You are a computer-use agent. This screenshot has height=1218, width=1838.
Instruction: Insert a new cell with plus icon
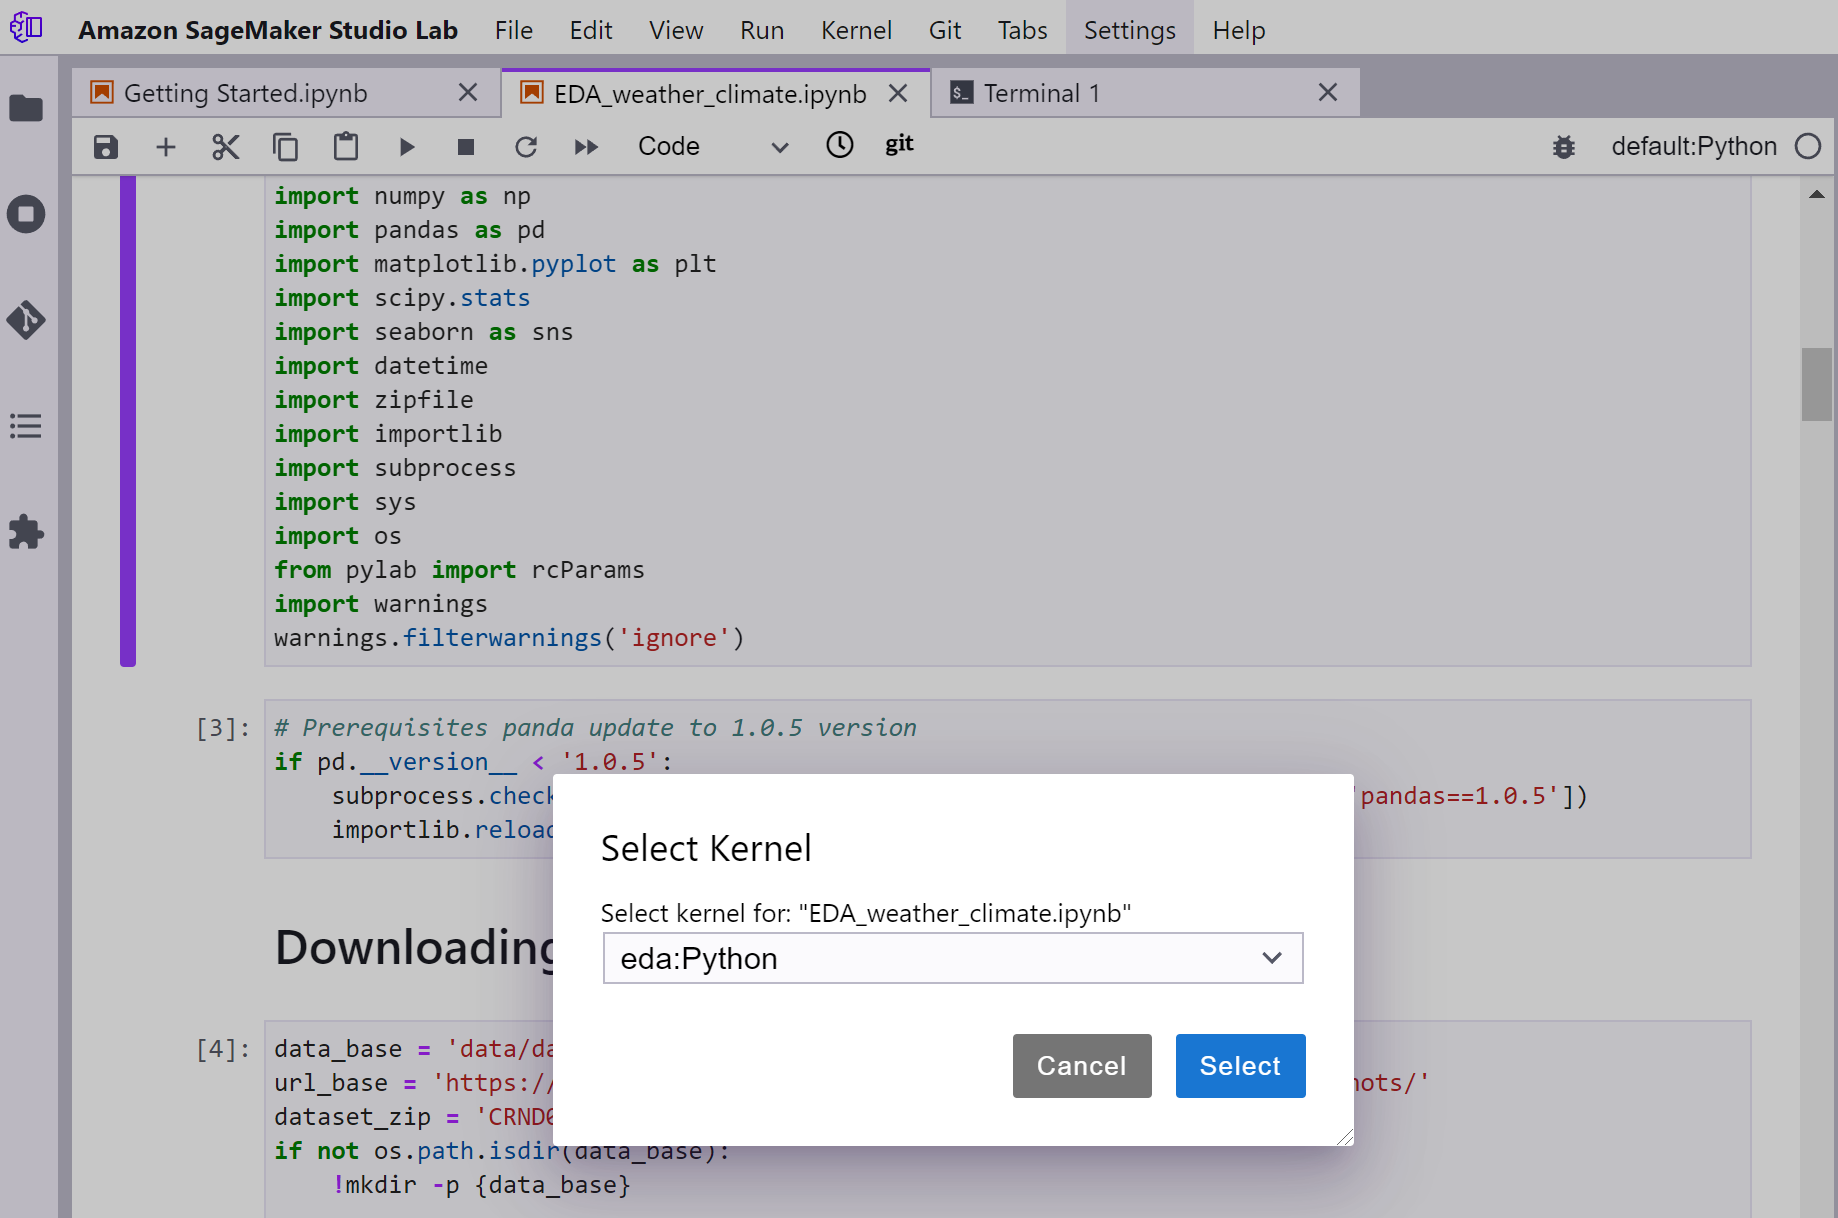click(166, 147)
